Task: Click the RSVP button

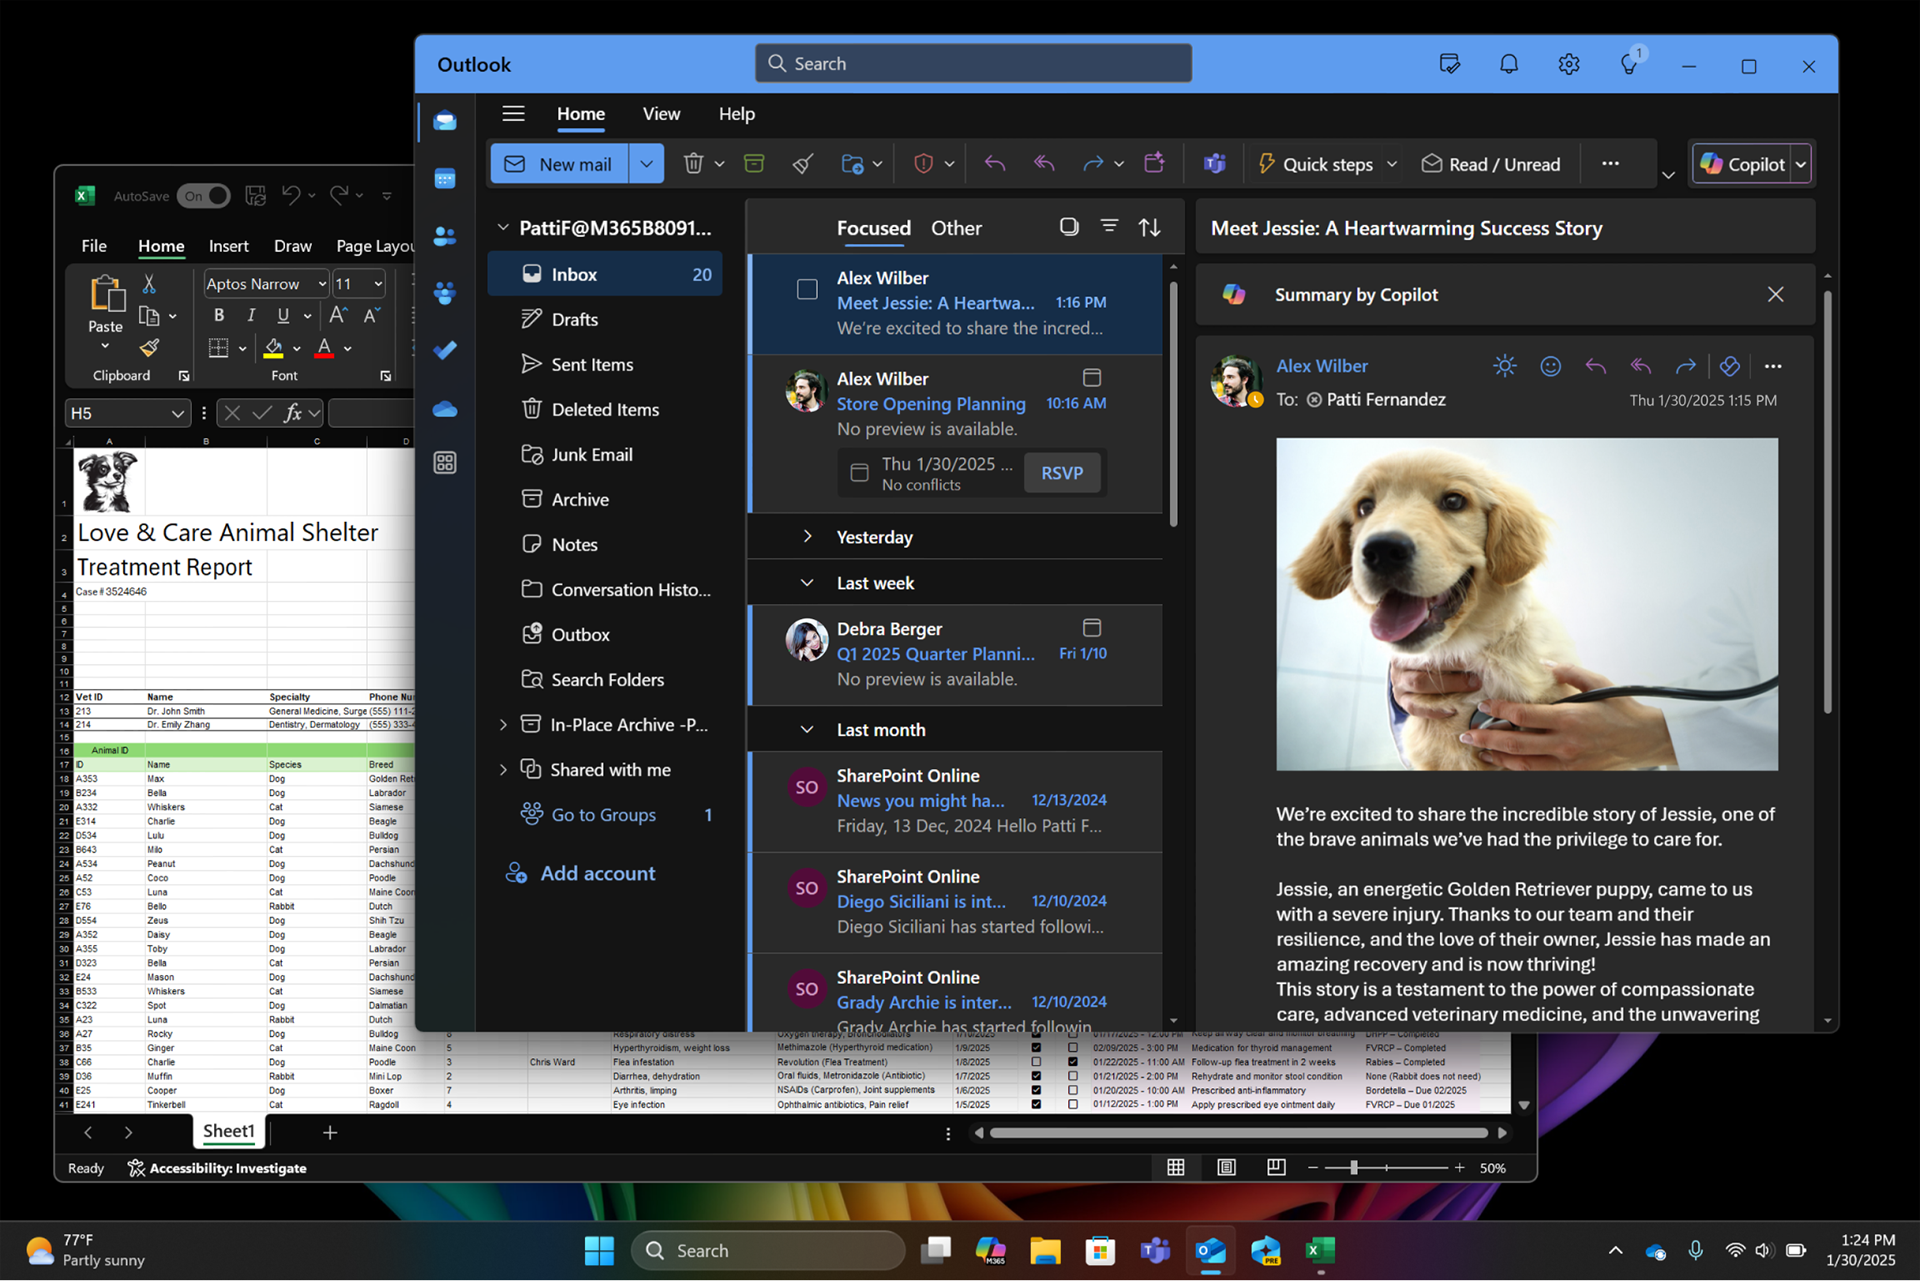Action: point(1061,473)
